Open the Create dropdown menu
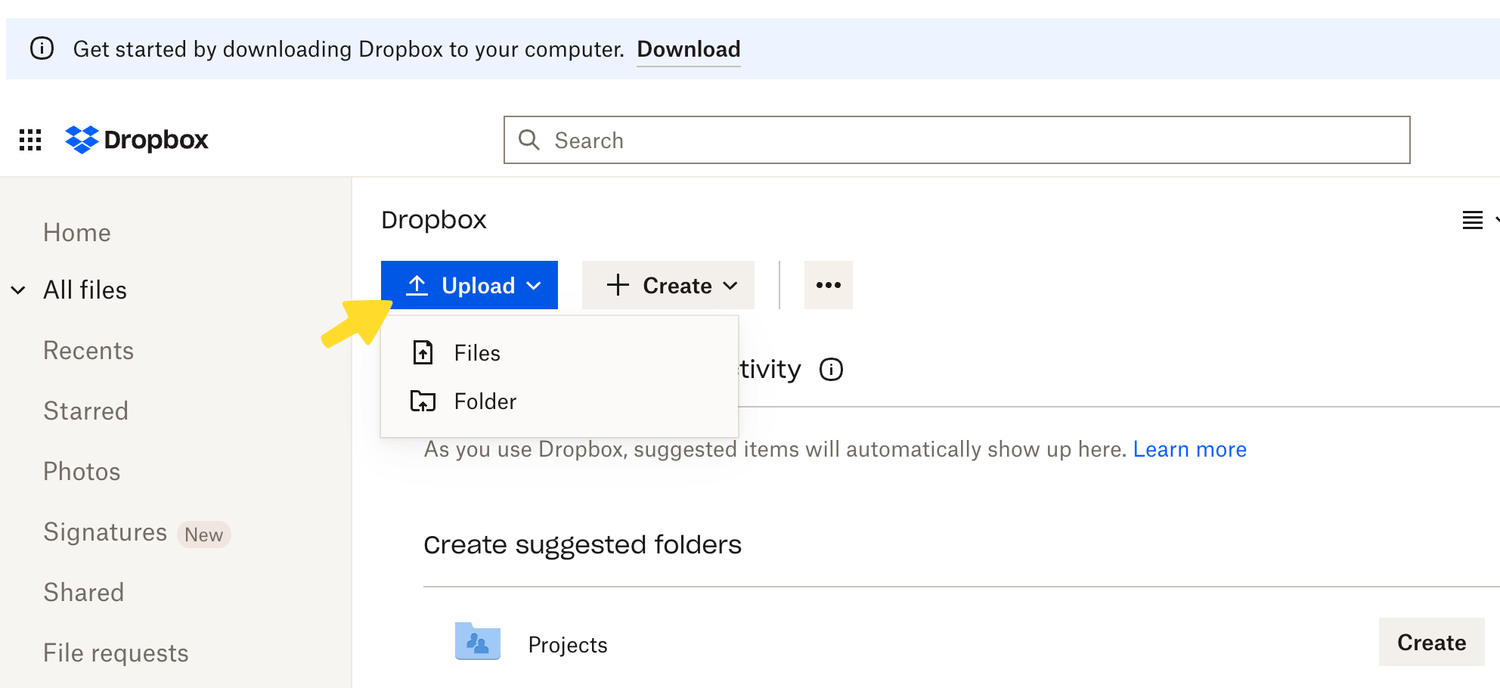Screen dimensions: 1500x688 pos(668,285)
